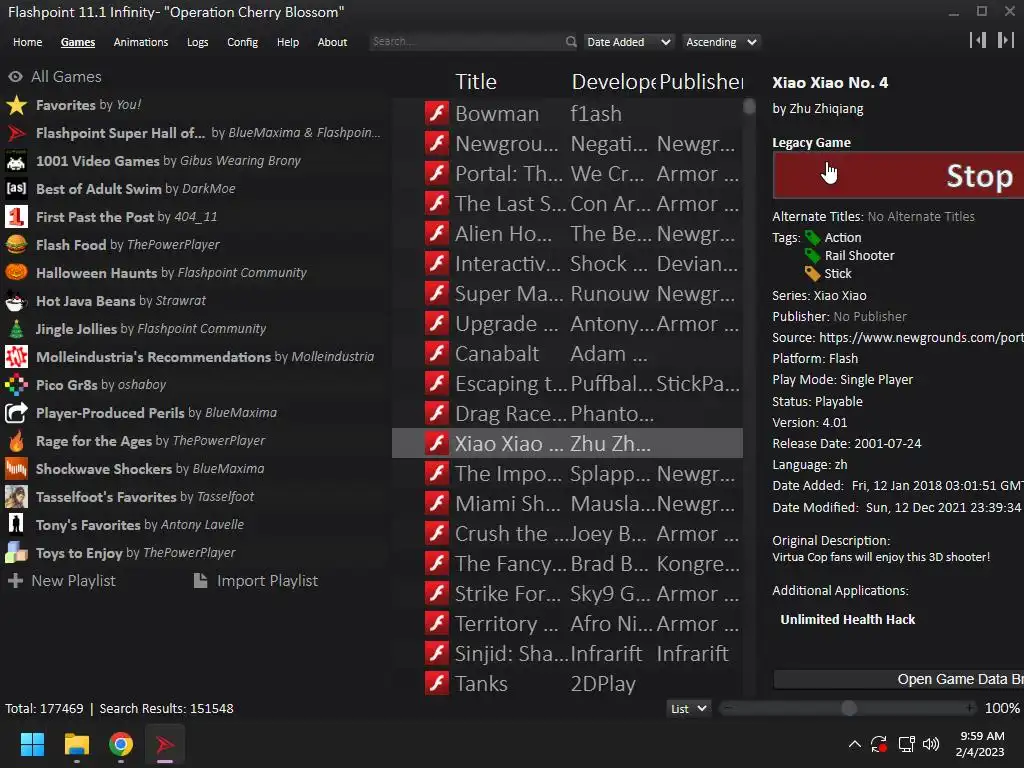Open the Logs tab
This screenshot has height=768, width=1024.
[197, 42]
